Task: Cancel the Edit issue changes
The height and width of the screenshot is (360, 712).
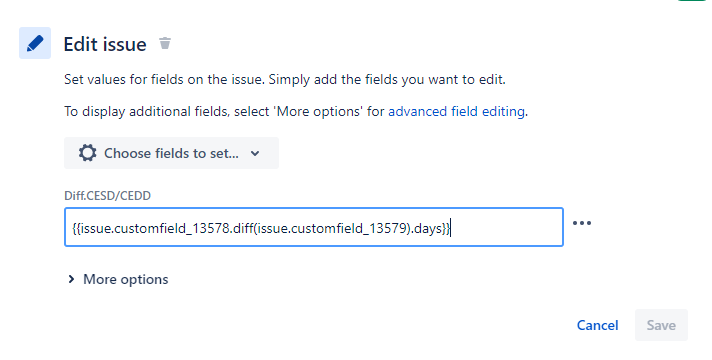Action: click(x=597, y=325)
